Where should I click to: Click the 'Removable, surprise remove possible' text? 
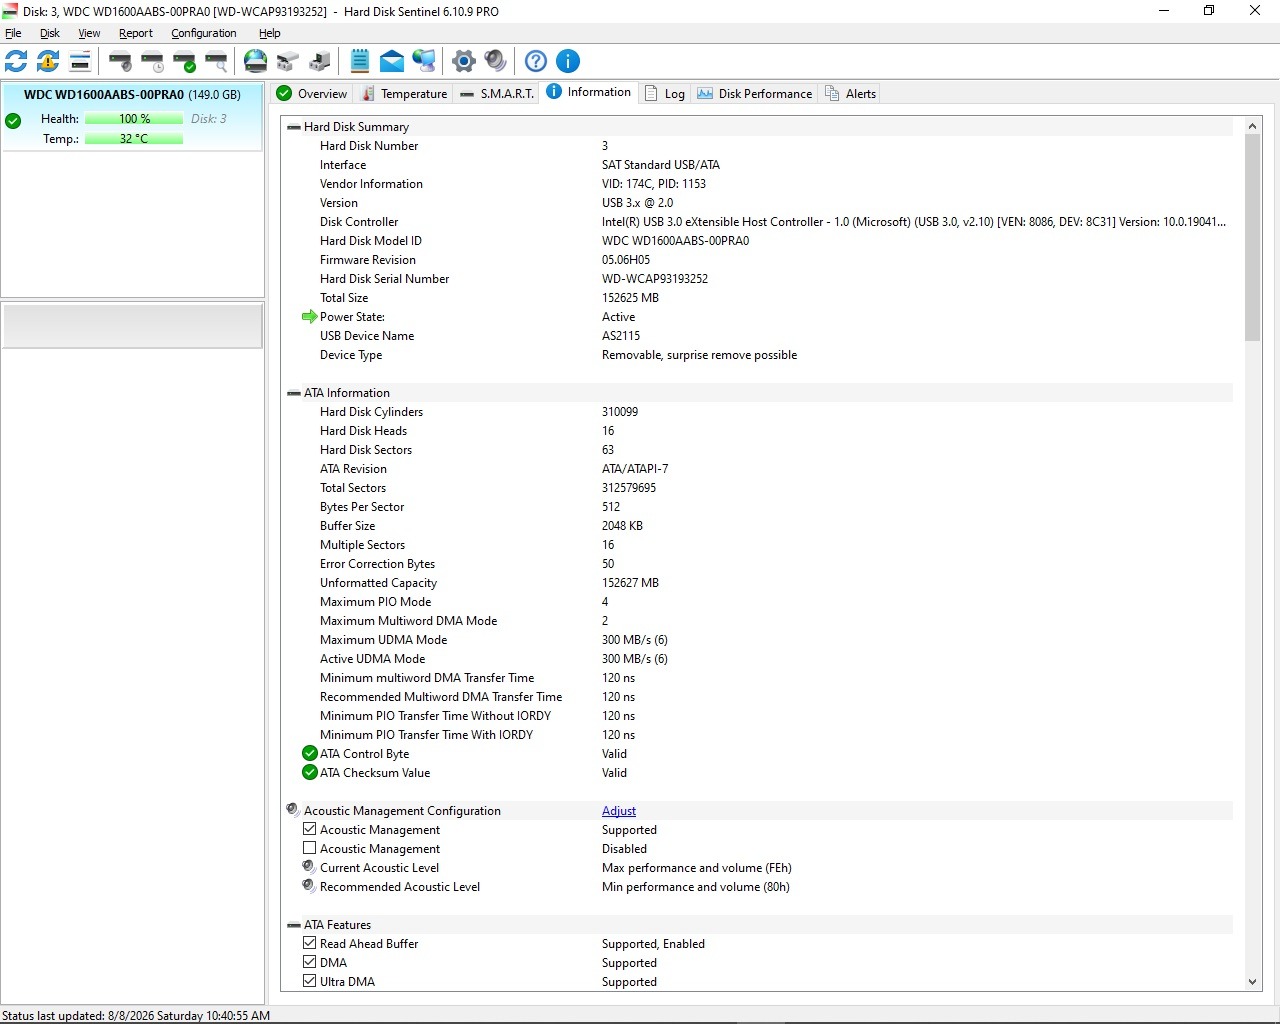coord(700,355)
